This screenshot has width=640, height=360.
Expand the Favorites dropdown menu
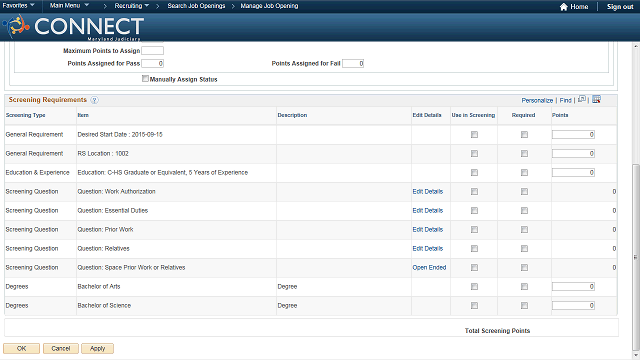[x=18, y=6]
